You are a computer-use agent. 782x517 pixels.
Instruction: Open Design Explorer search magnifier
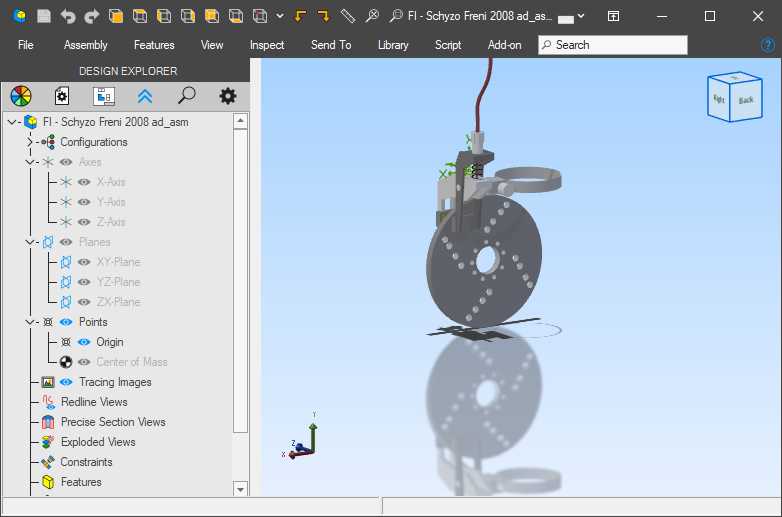[186, 96]
